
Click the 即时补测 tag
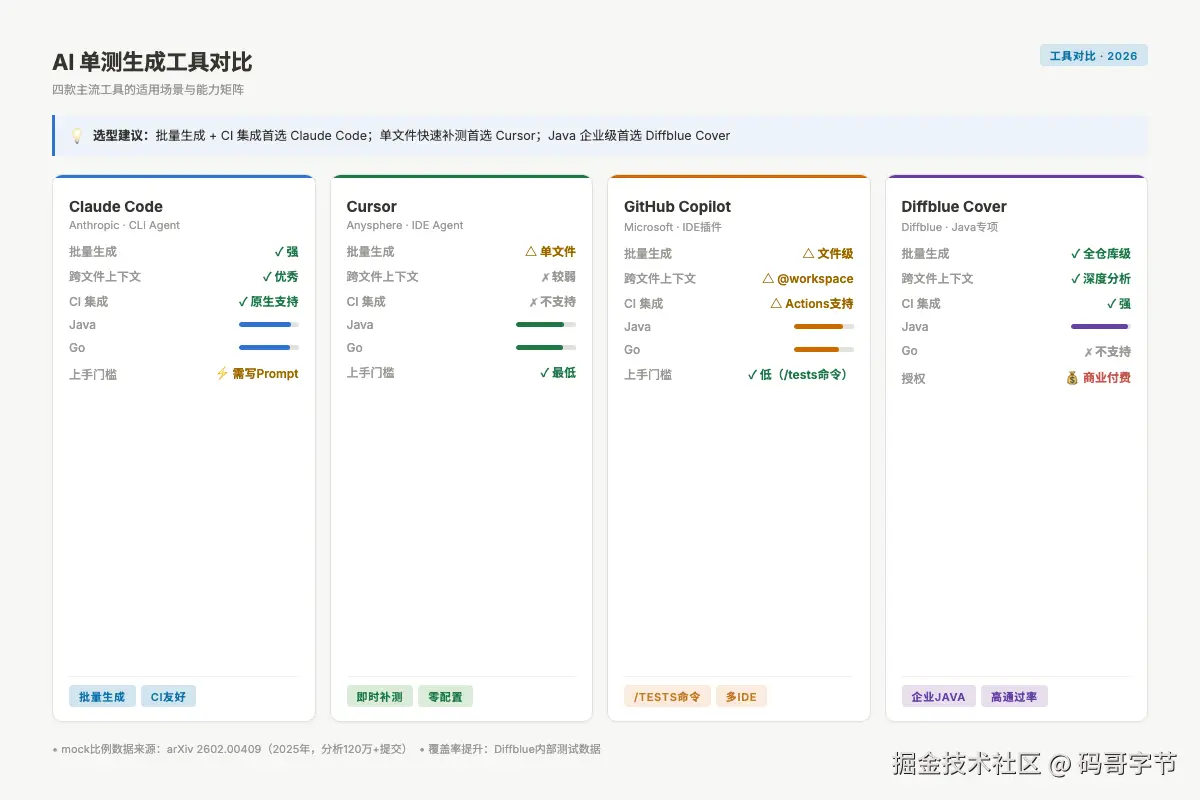tap(379, 697)
